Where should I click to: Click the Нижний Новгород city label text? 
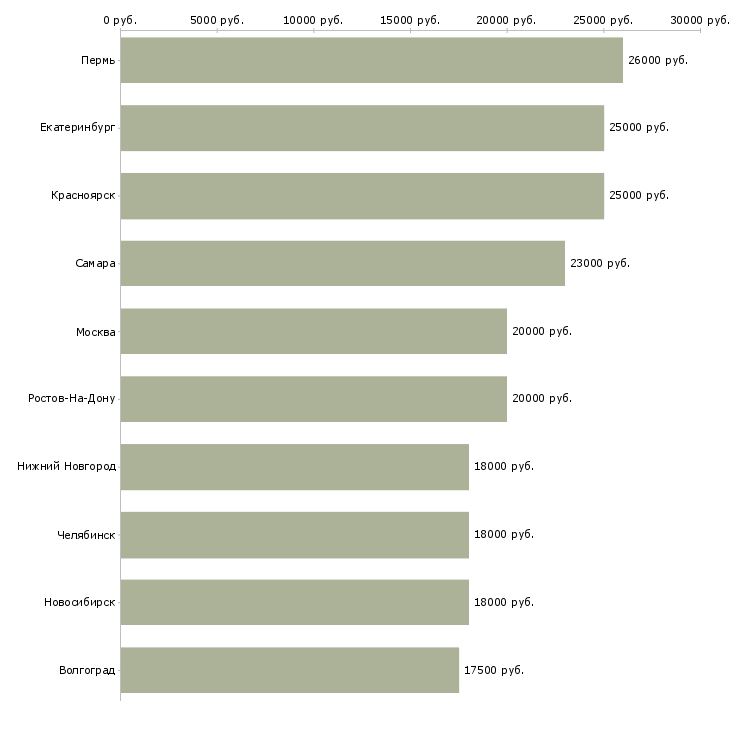click(x=66, y=467)
